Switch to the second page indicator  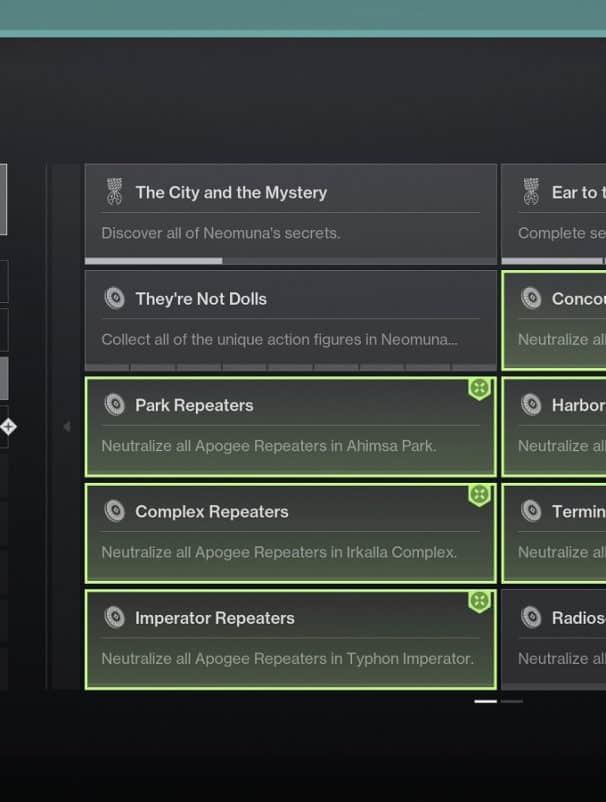click(512, 701)
